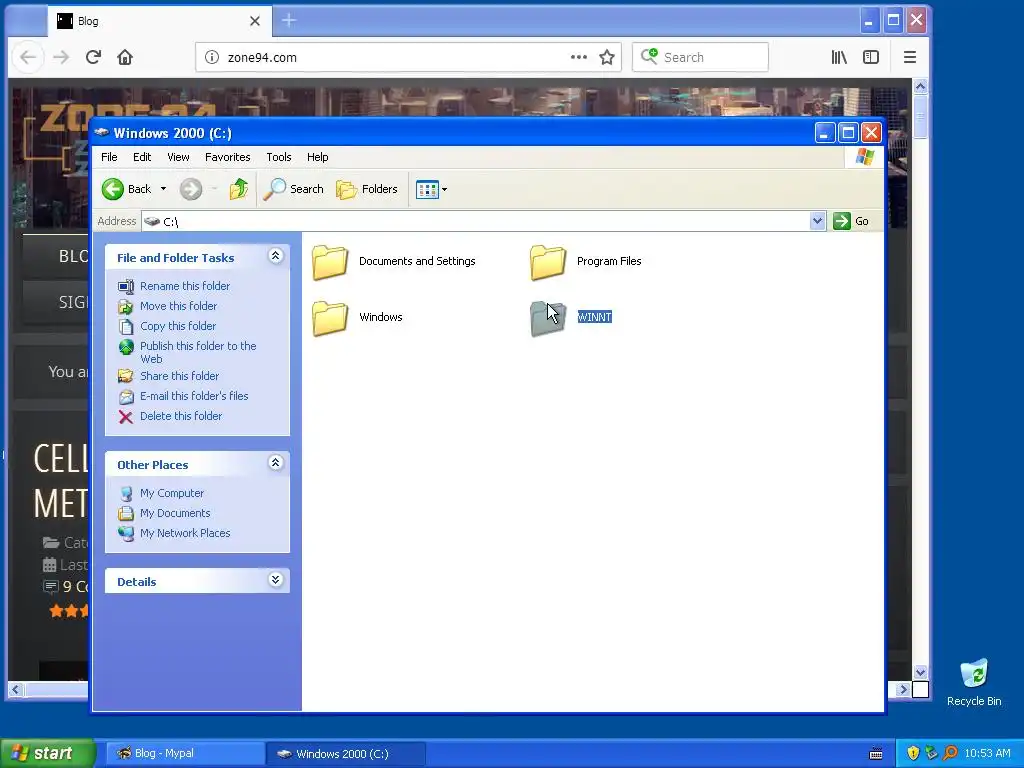The image size is (1024, 768).
Task: Click the keyboard icon on the taskbar
Action: click(876, 754)
